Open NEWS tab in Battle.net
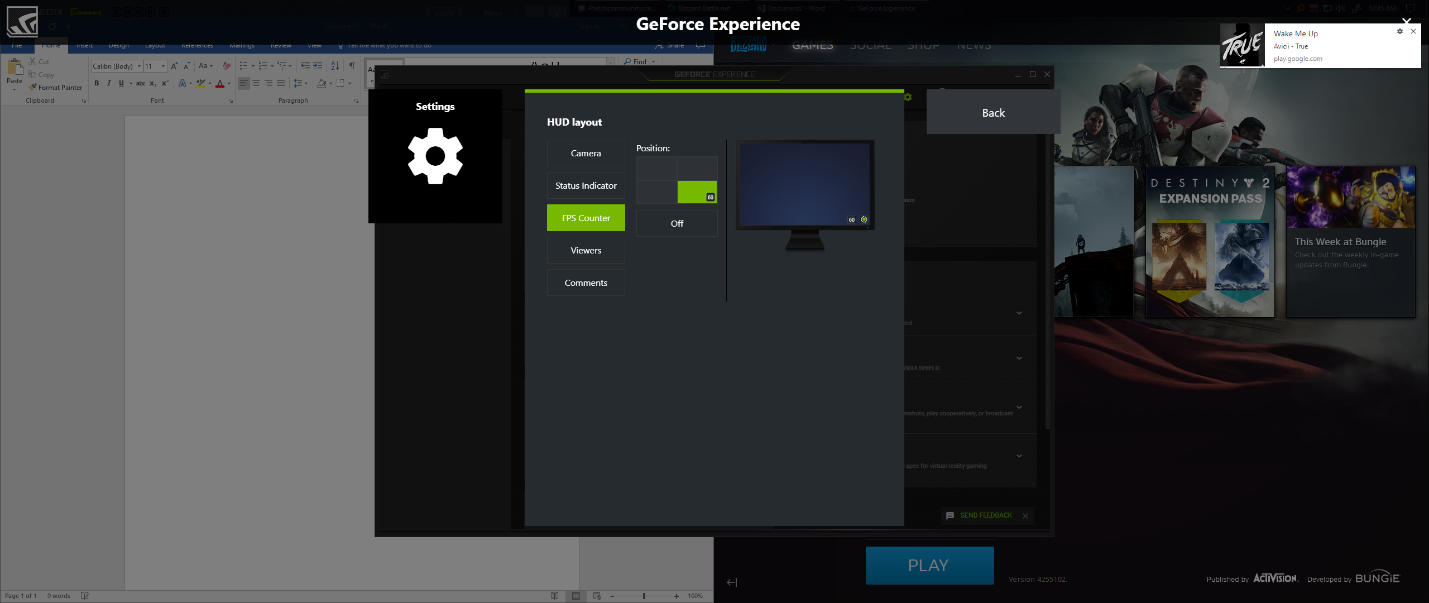 [974, 45]
